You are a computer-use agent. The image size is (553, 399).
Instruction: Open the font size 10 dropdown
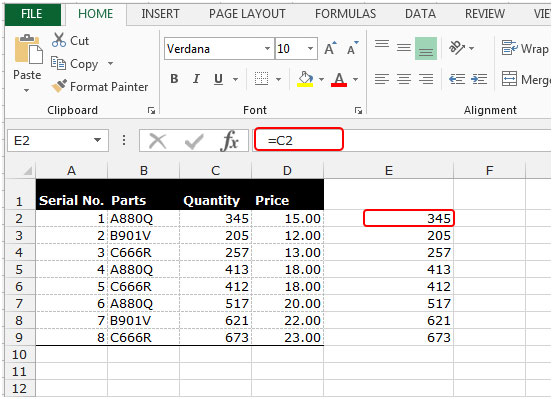(x=310, y=48)
